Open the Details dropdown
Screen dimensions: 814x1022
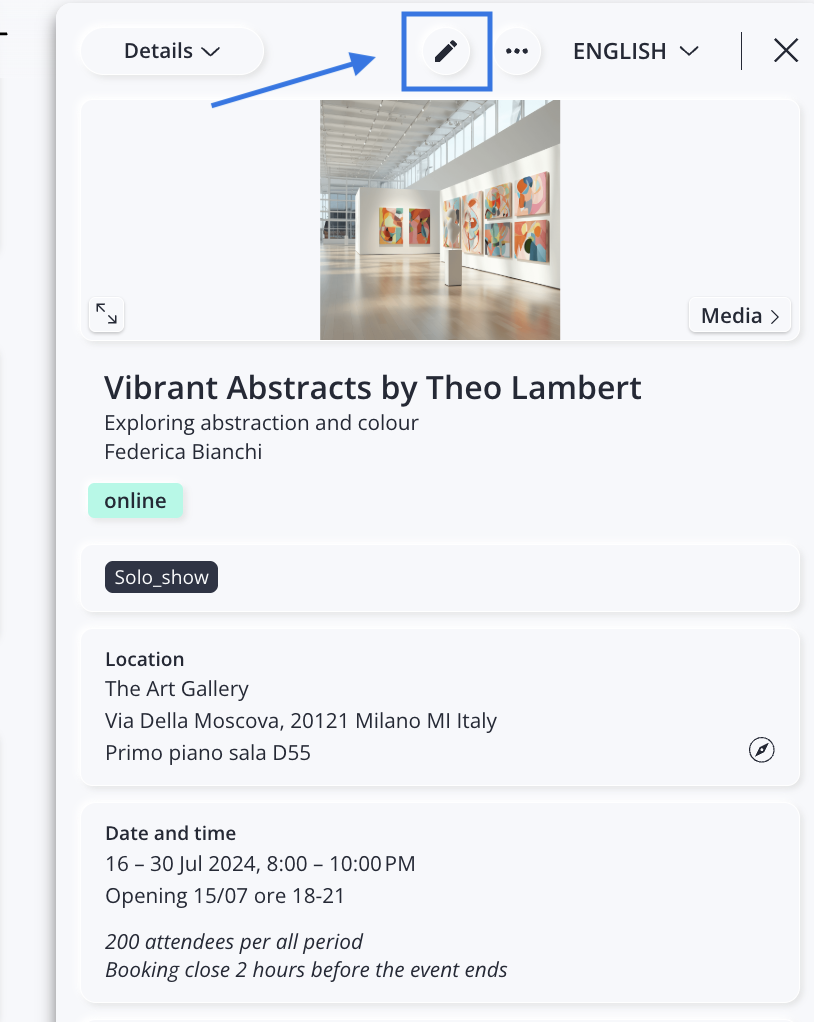pos(172,51)
